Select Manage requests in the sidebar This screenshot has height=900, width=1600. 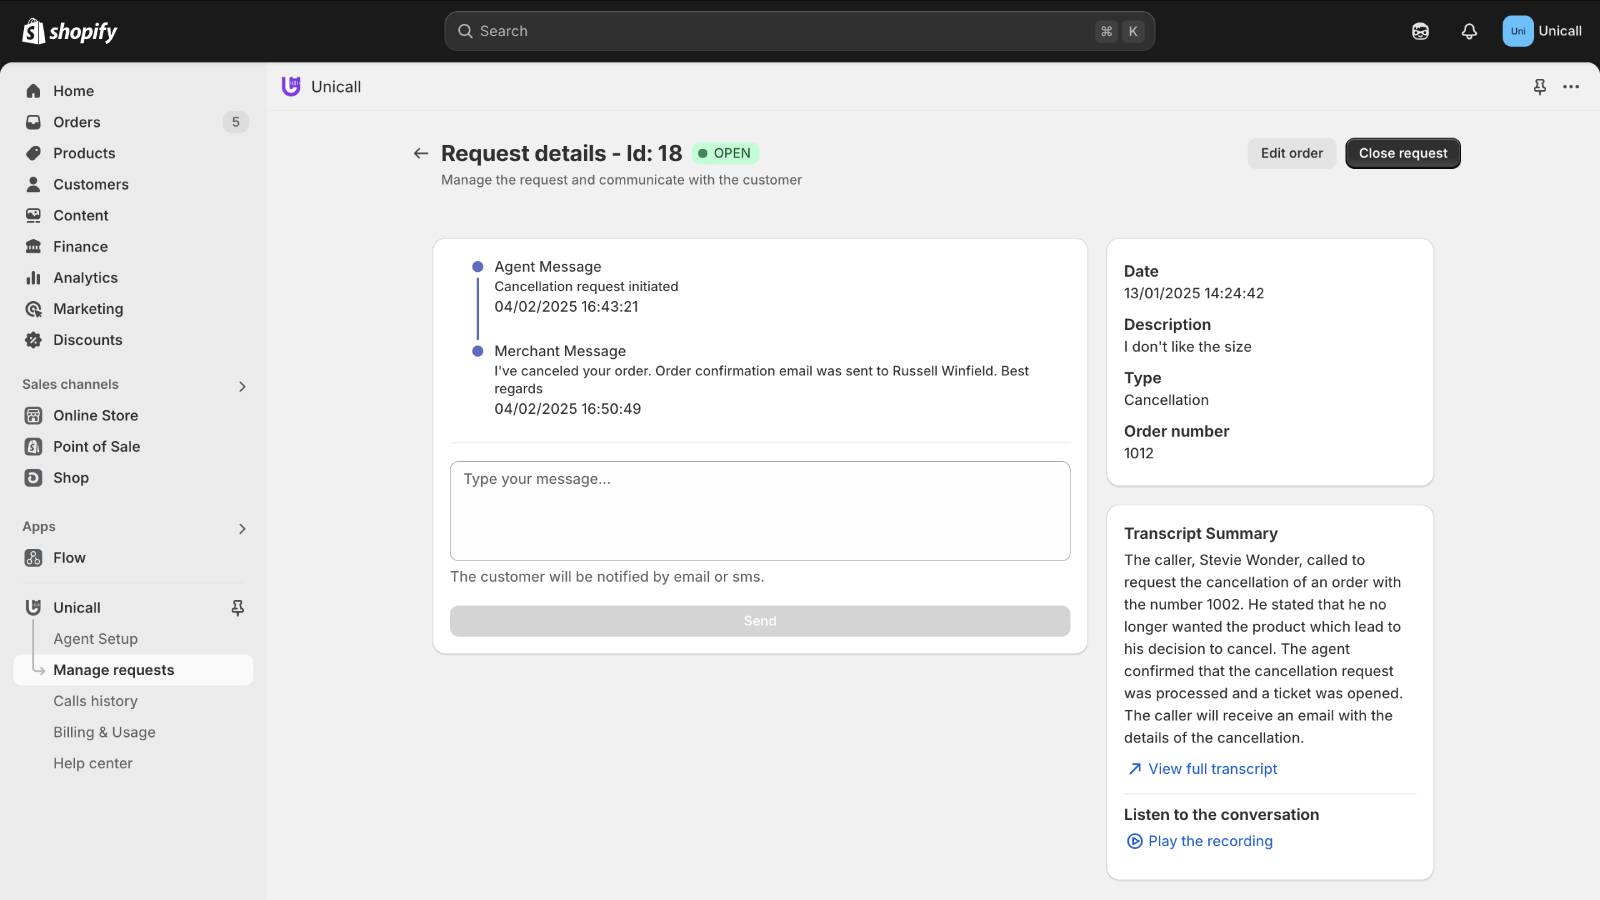click(x=133, y=670)
